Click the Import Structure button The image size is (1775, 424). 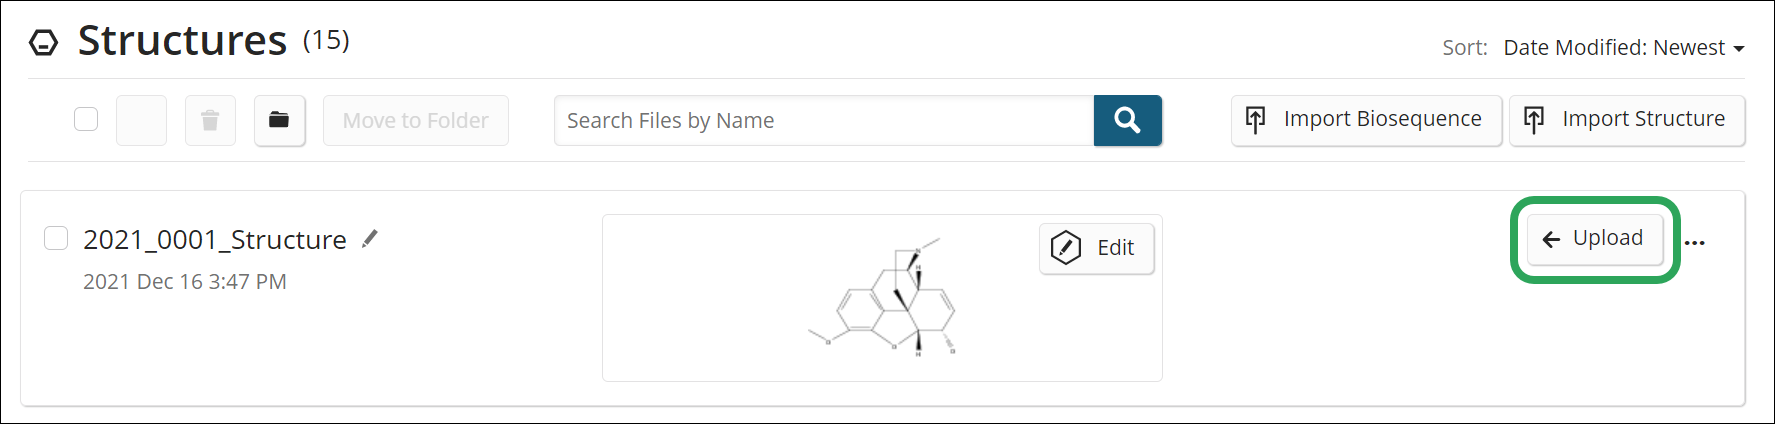[1627, 120]
